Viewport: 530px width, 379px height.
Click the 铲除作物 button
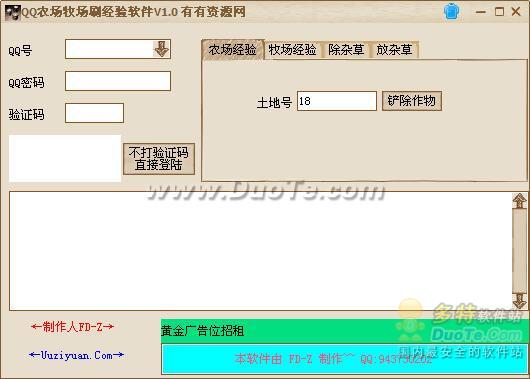412,101
